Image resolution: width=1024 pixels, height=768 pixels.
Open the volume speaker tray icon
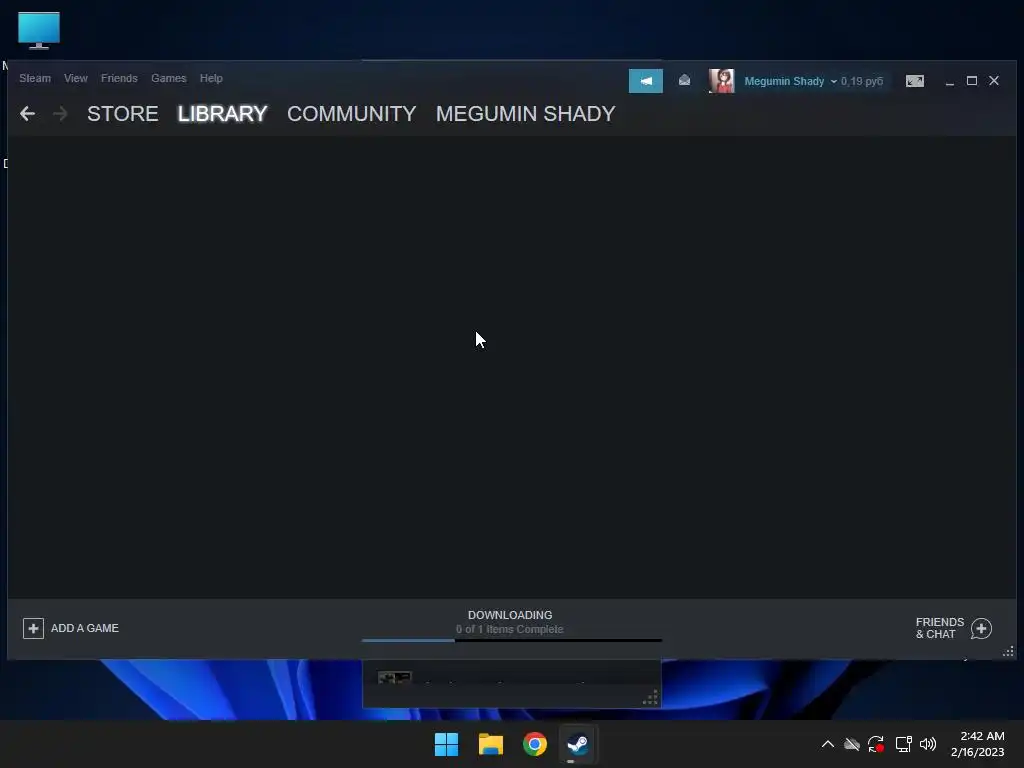point(928,744)
